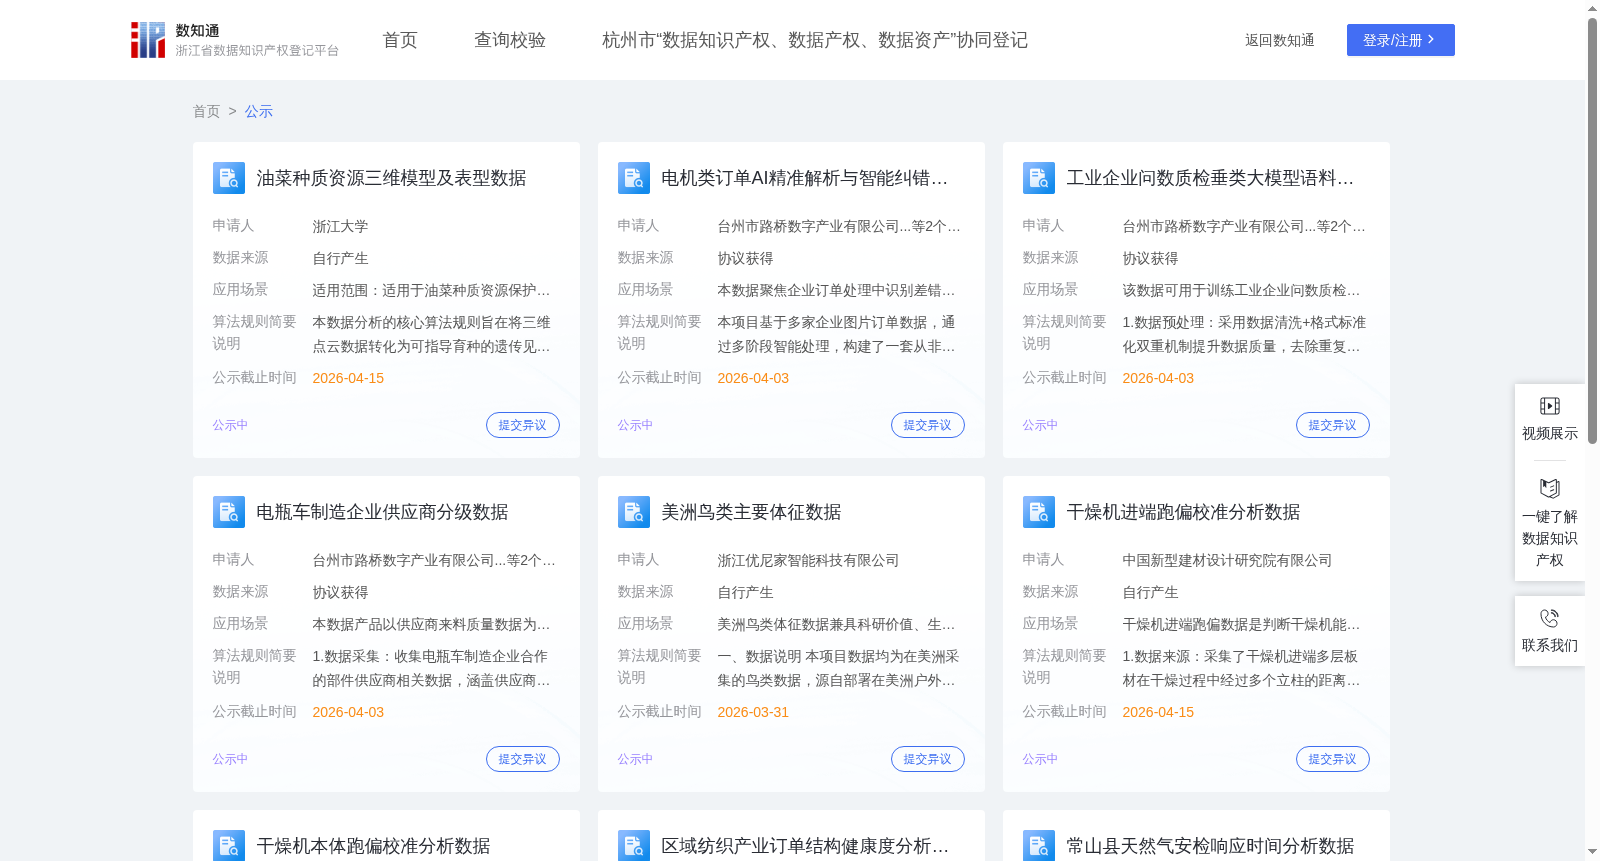Click document icon of 干燥机进端跑偏校准分析数据
This screenshot has height=861, width=1600.
[x=1039, y=512]
